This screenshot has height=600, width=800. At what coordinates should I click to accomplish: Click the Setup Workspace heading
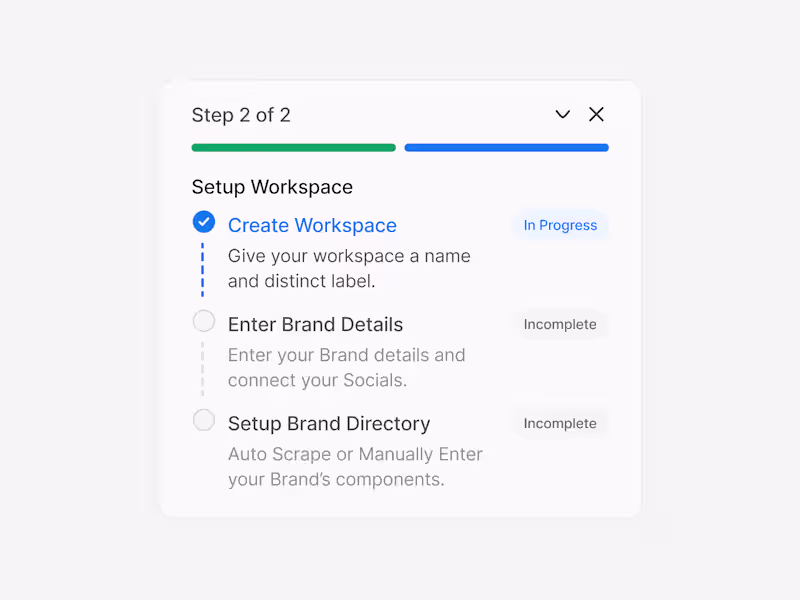[272, 187]
